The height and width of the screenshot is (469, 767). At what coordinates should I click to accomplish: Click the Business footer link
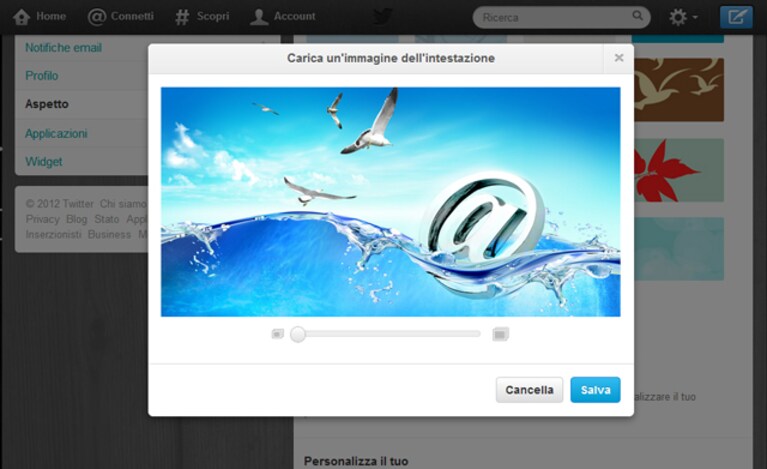(x=110, y=235)
